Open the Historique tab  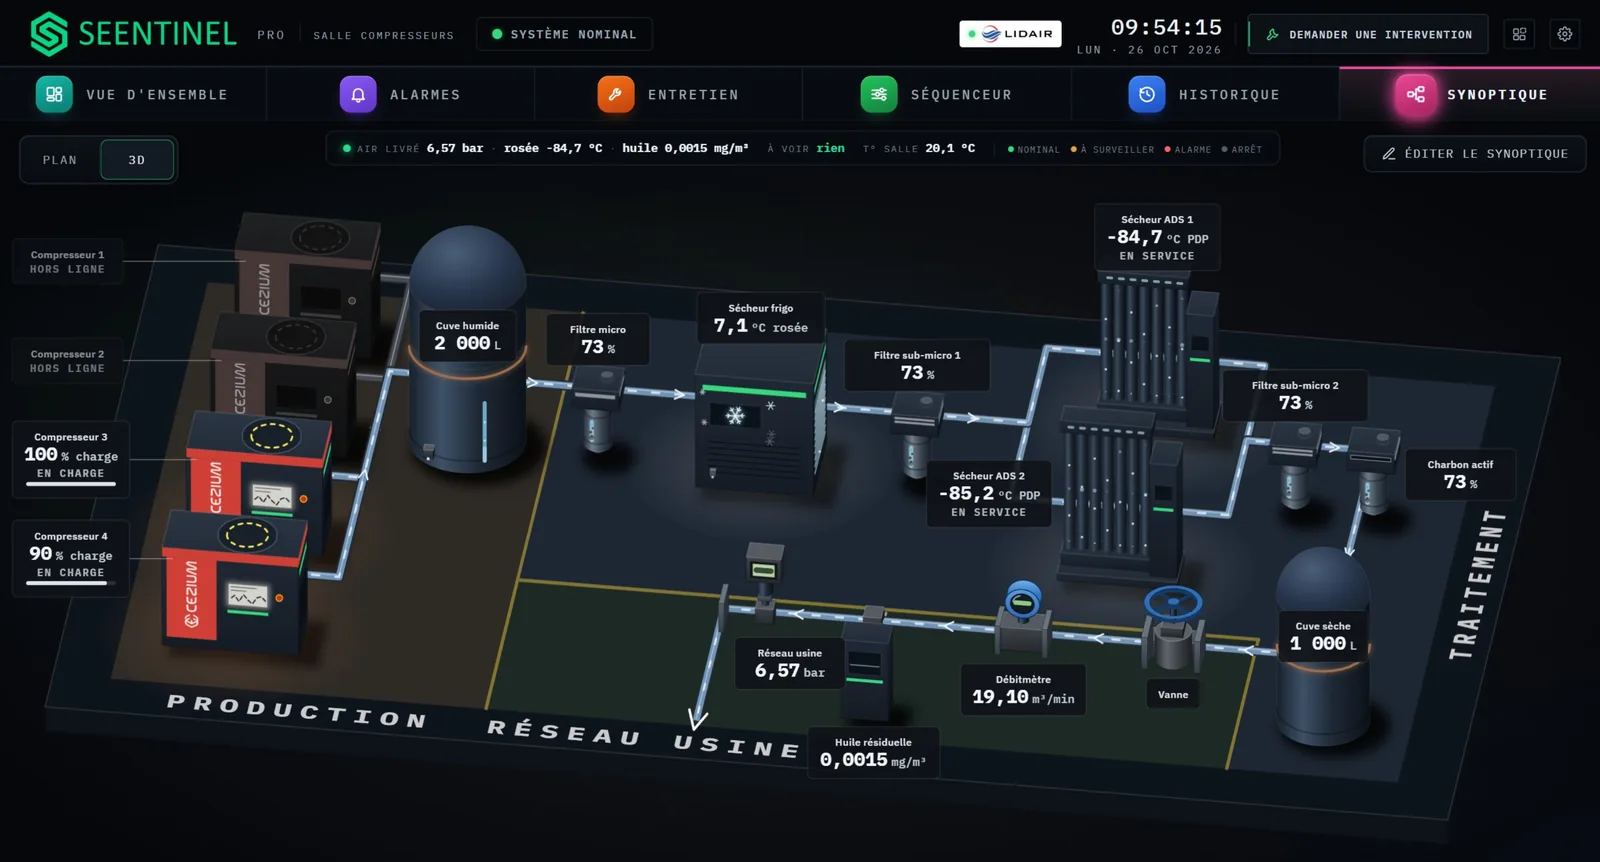(1204, 94)
